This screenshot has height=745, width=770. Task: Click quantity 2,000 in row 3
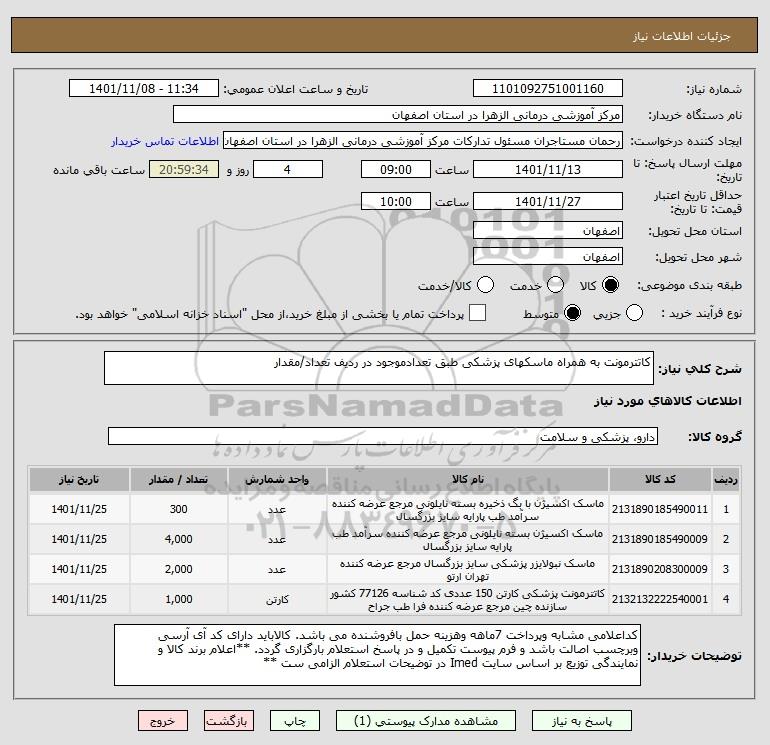(x=179, y=570)
